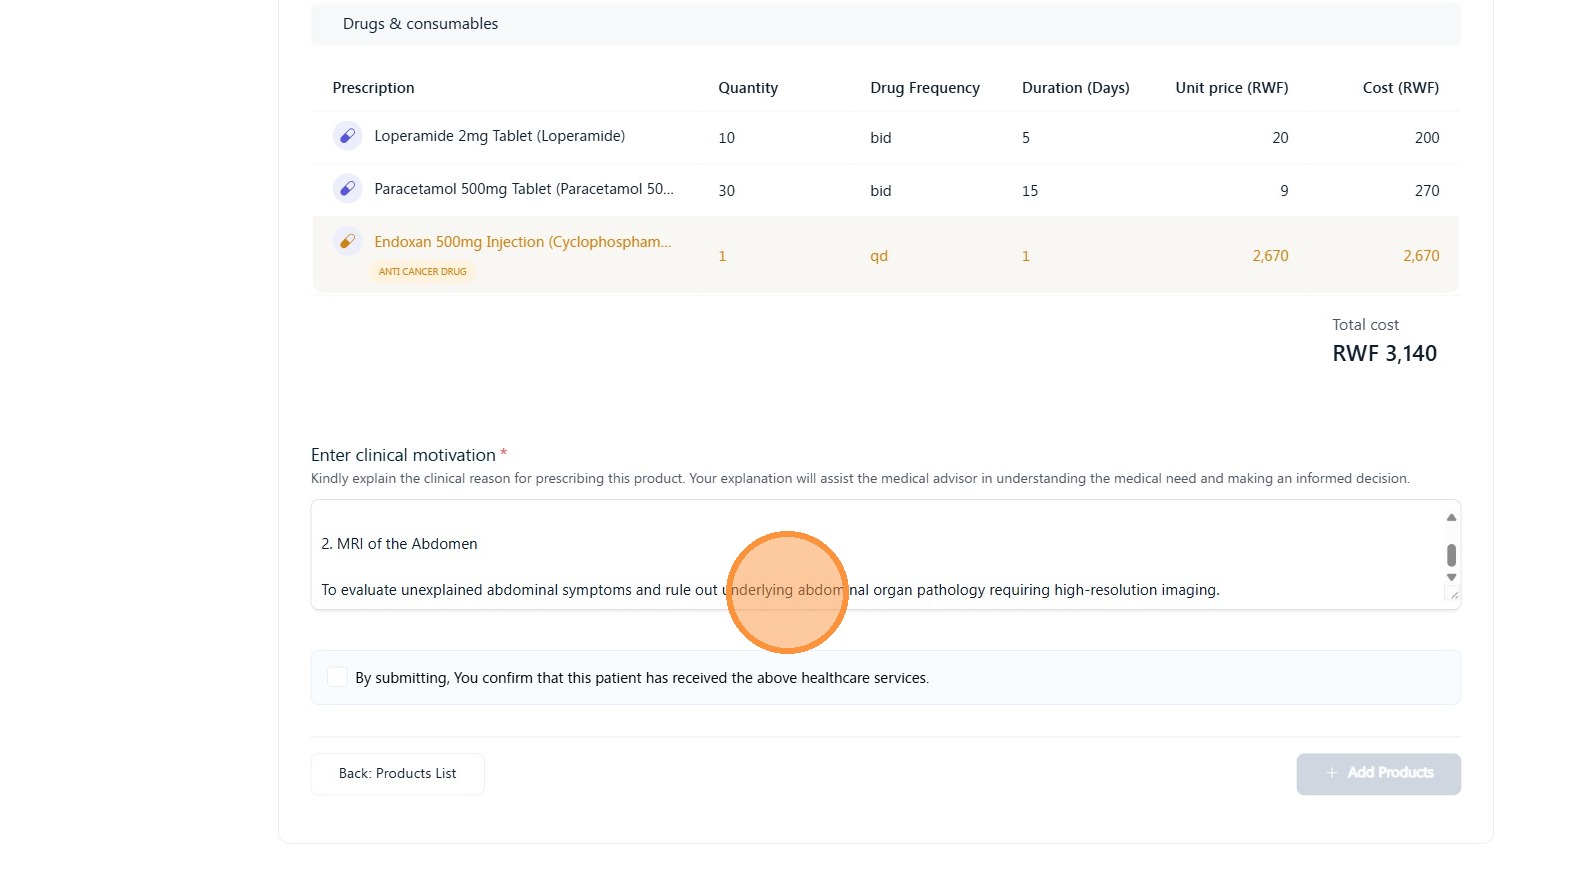
Task: Click Paracetamol duration value 15
Action: pyautogui.click(x=1030, y=191)
